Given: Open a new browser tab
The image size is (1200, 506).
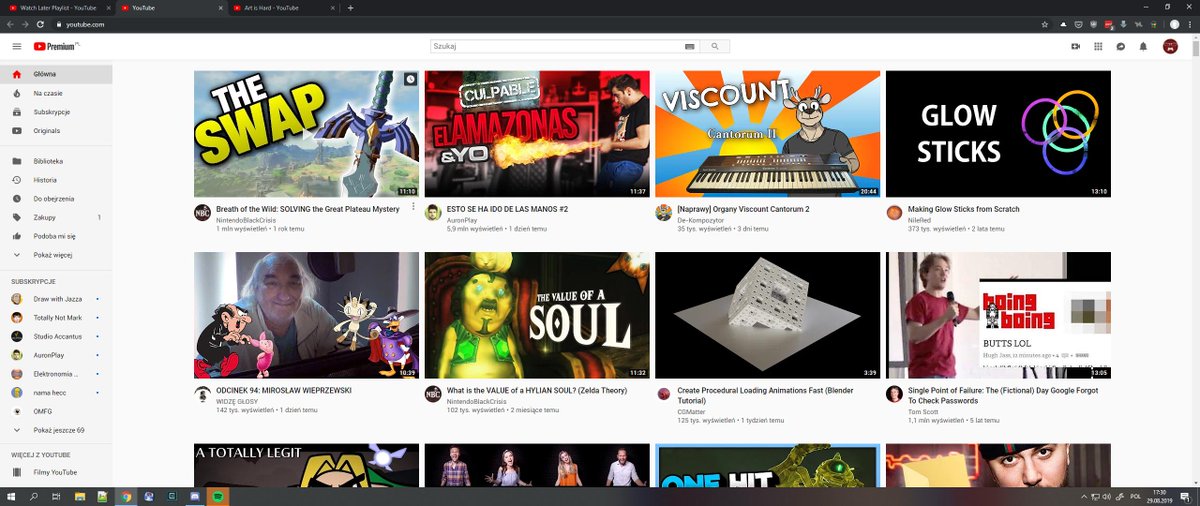Looking at the screenshot, I should tap(350, 7).
